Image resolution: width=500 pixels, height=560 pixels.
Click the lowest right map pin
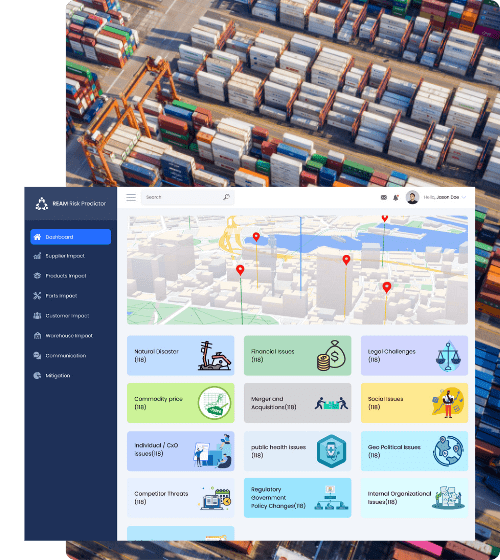click(387, 287)
